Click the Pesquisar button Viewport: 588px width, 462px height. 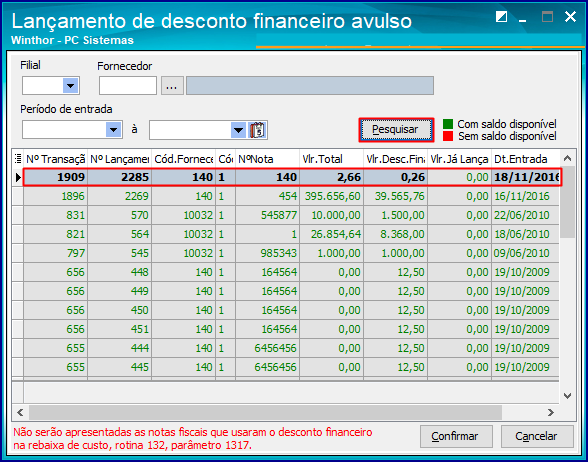[x=396, y=130]
